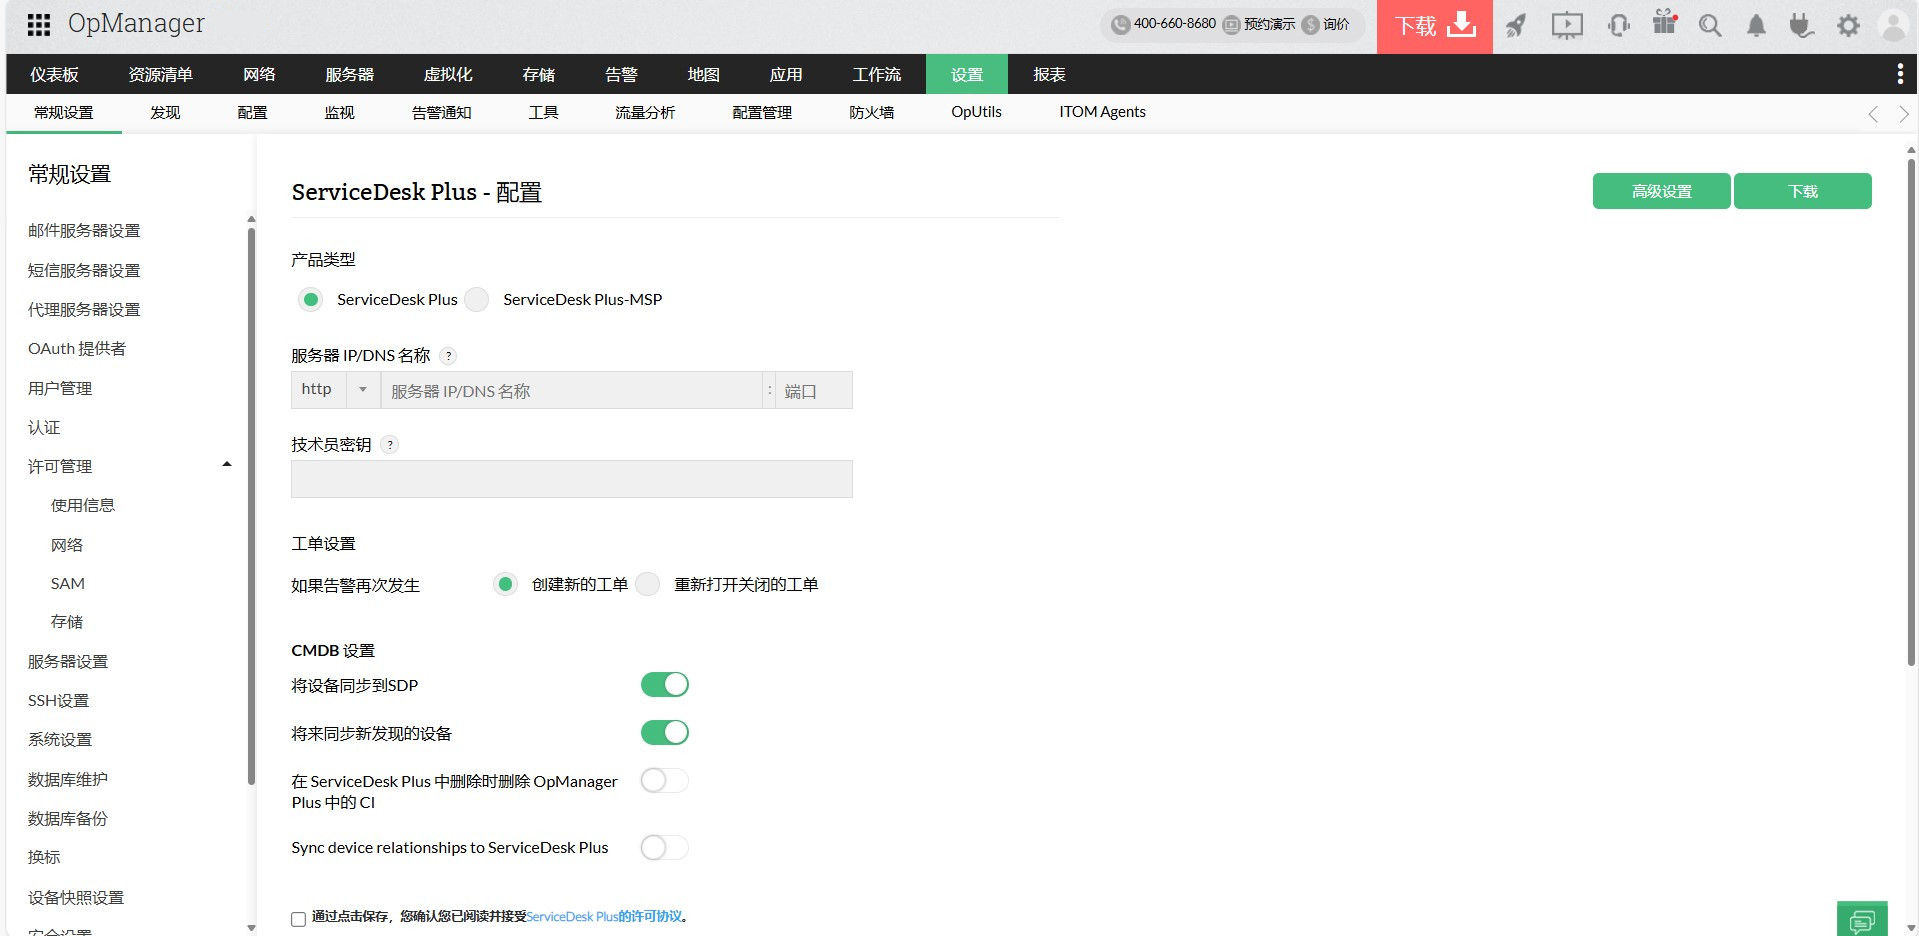Click the sidebar scroll-up arrow

[x=251, y=219]
